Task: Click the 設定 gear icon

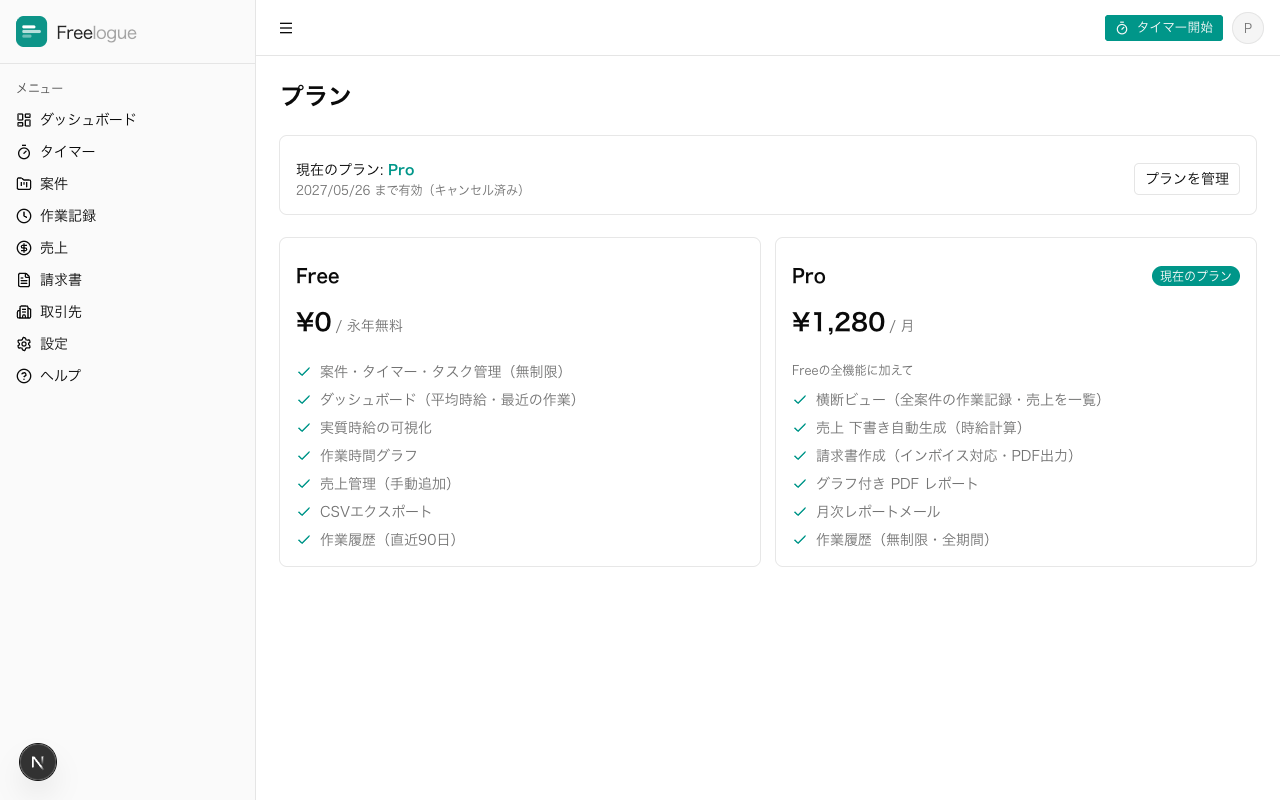Action: pyautogui.click(x=24, y=344)
